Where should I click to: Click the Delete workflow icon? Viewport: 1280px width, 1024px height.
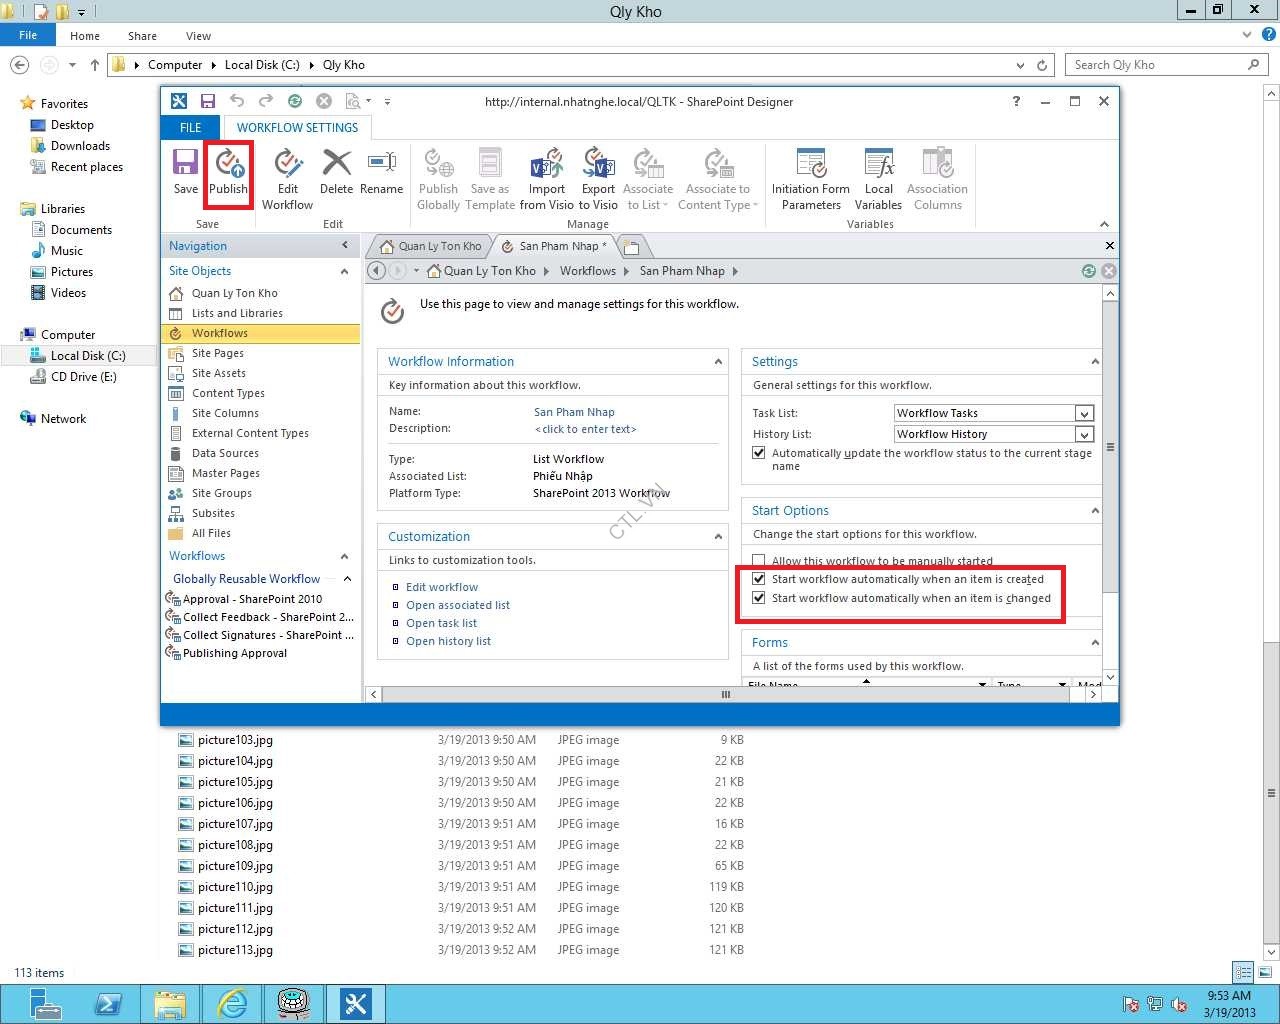click(336, 171)
